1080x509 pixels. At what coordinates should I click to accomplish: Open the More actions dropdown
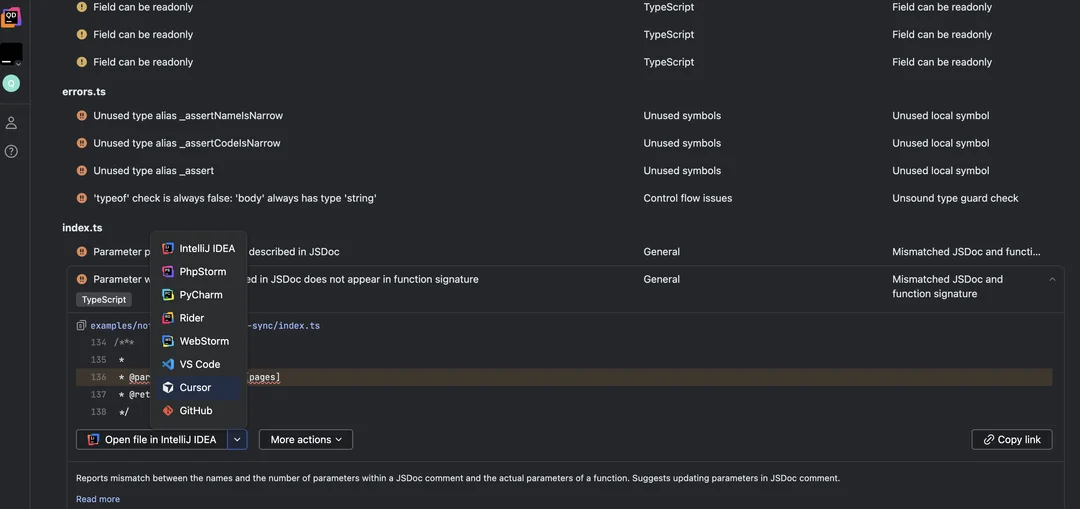click(306, 439)
